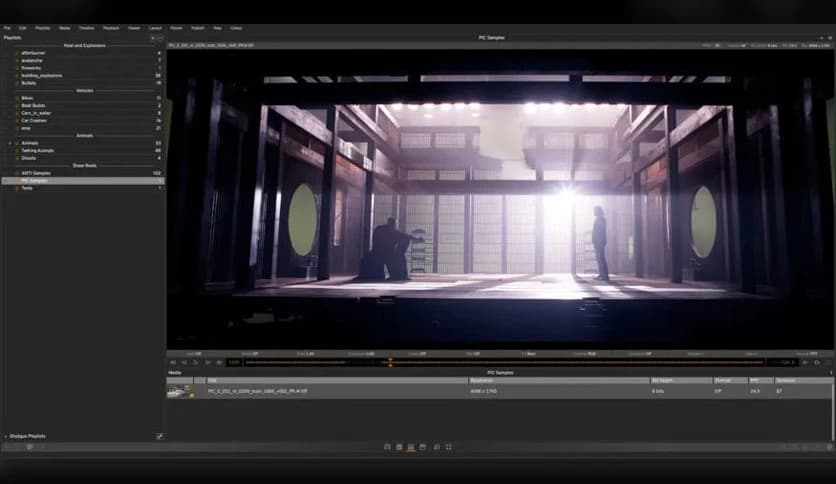Open the File menu
The width and height of the screenshot is (836, 484).
(7, 28)
